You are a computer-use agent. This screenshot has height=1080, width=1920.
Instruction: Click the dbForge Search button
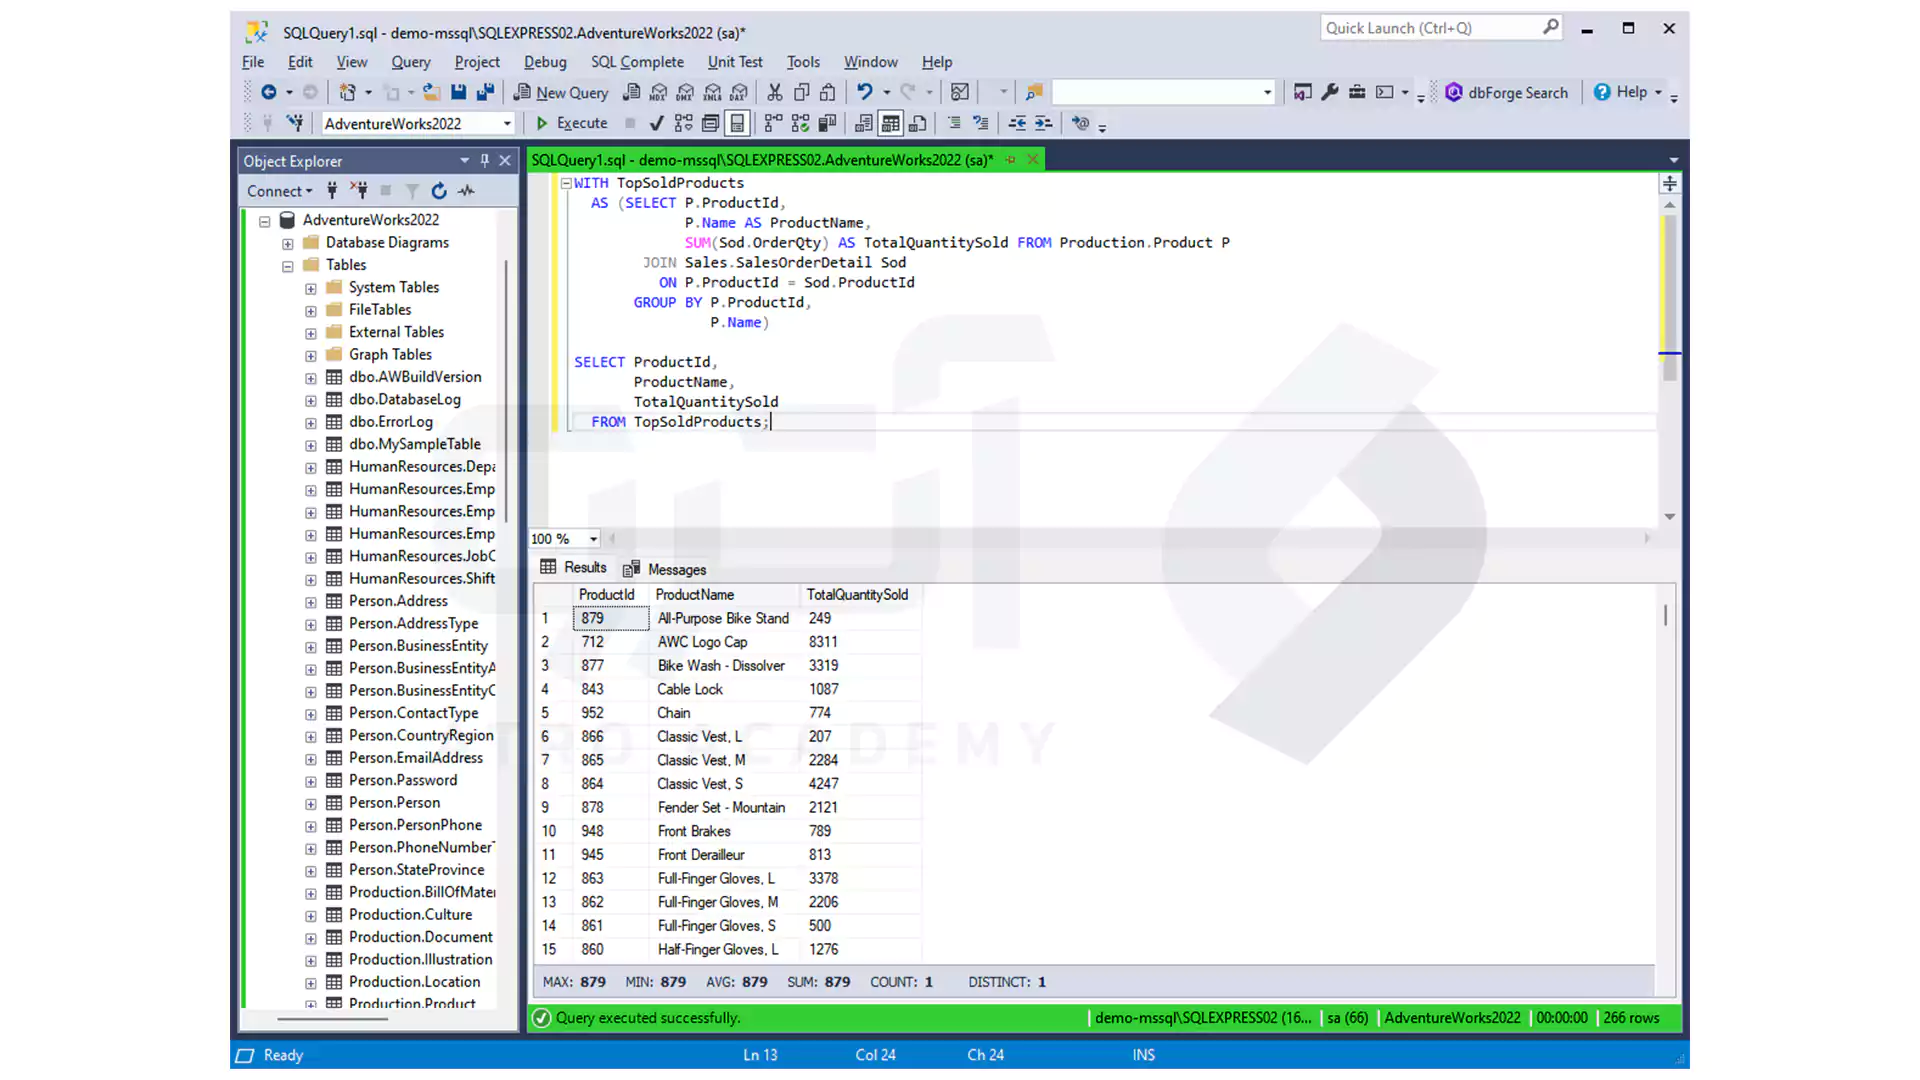click(x=1506, y=92)
